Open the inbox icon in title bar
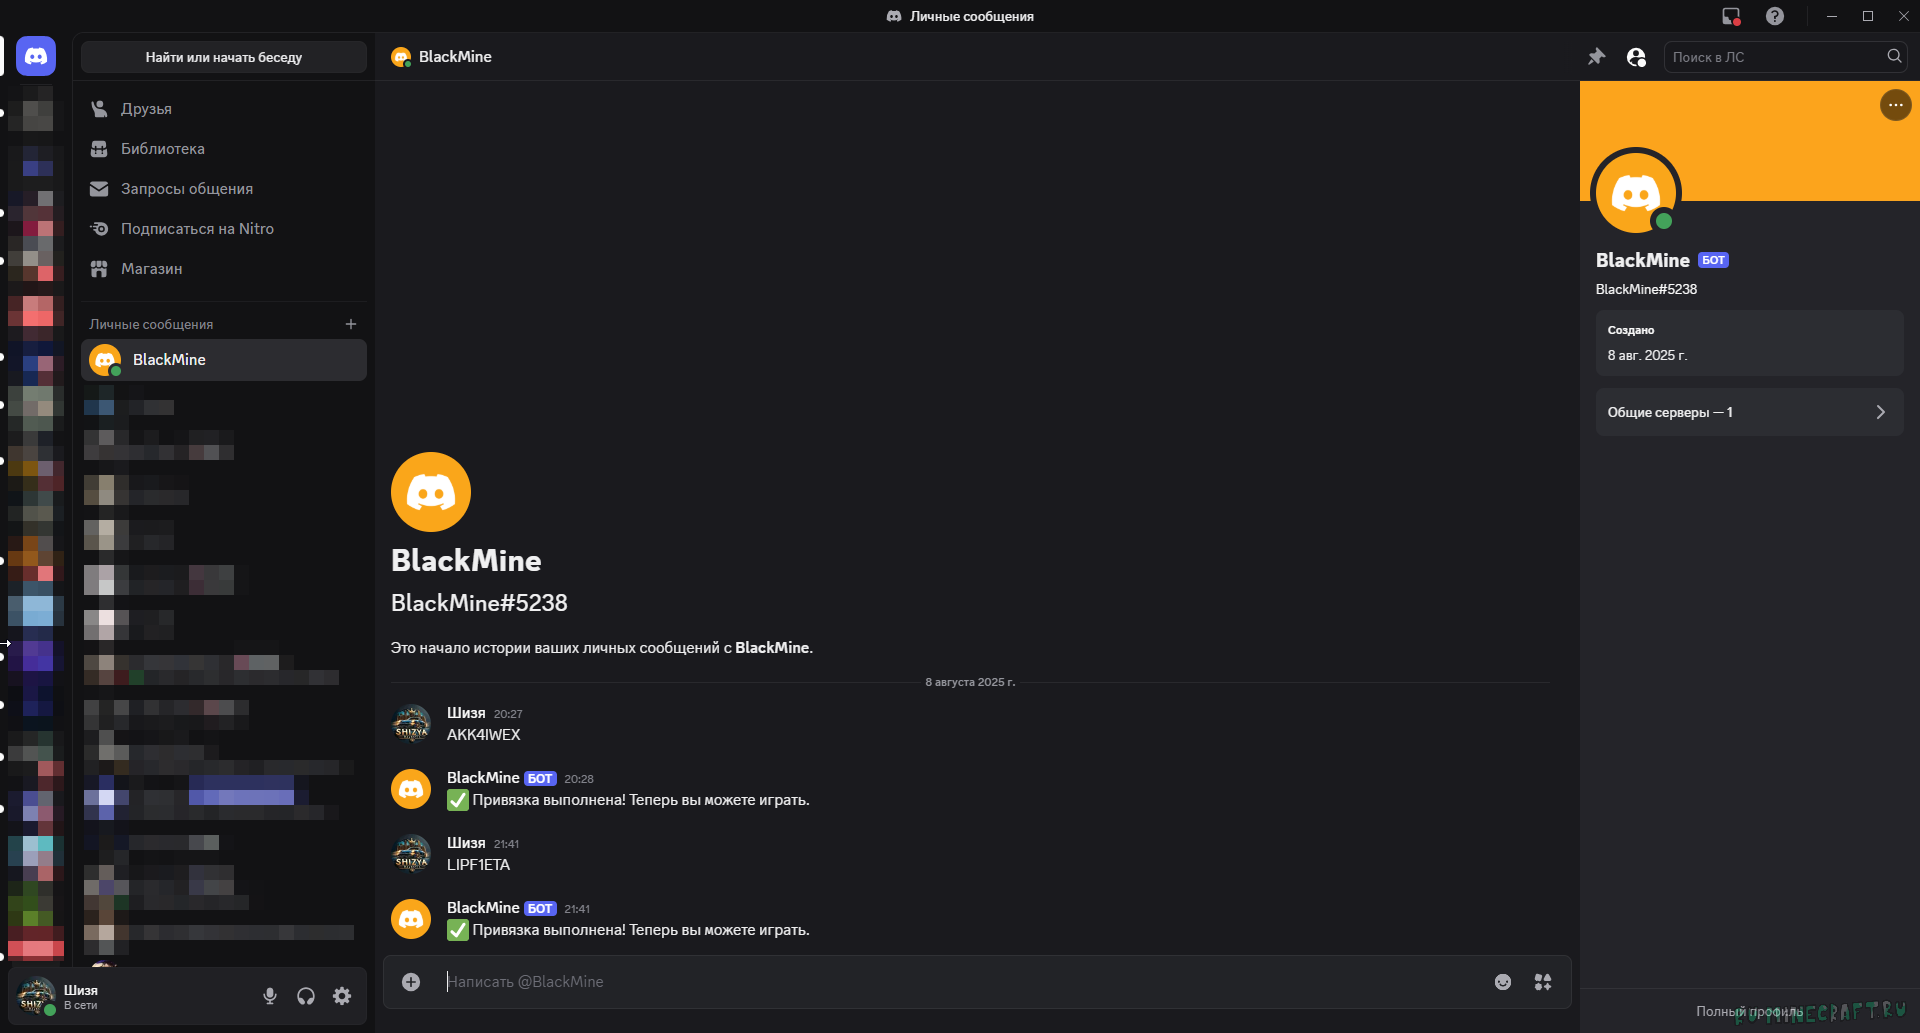Viewport: 1920px width, 1033px height. pyautogui.click(x=1731, y=16)
